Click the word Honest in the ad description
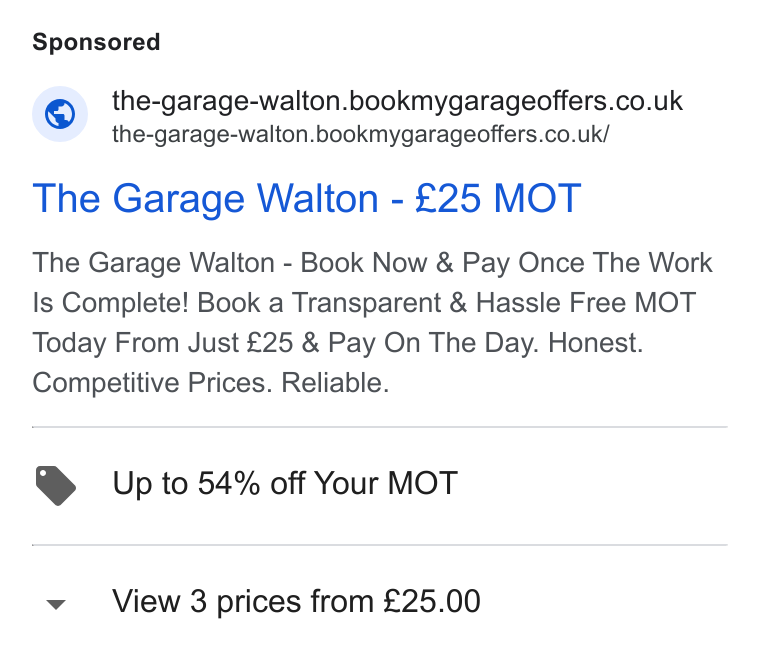760x662 pixels. click(595, 343)
